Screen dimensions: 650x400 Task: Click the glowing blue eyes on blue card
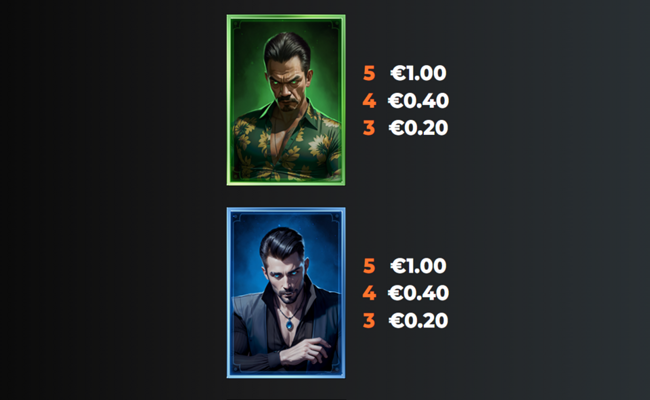point(286,274)
